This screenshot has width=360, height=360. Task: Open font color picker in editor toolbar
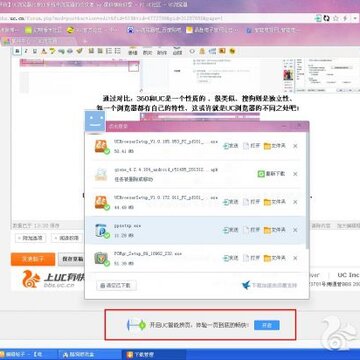43,51
